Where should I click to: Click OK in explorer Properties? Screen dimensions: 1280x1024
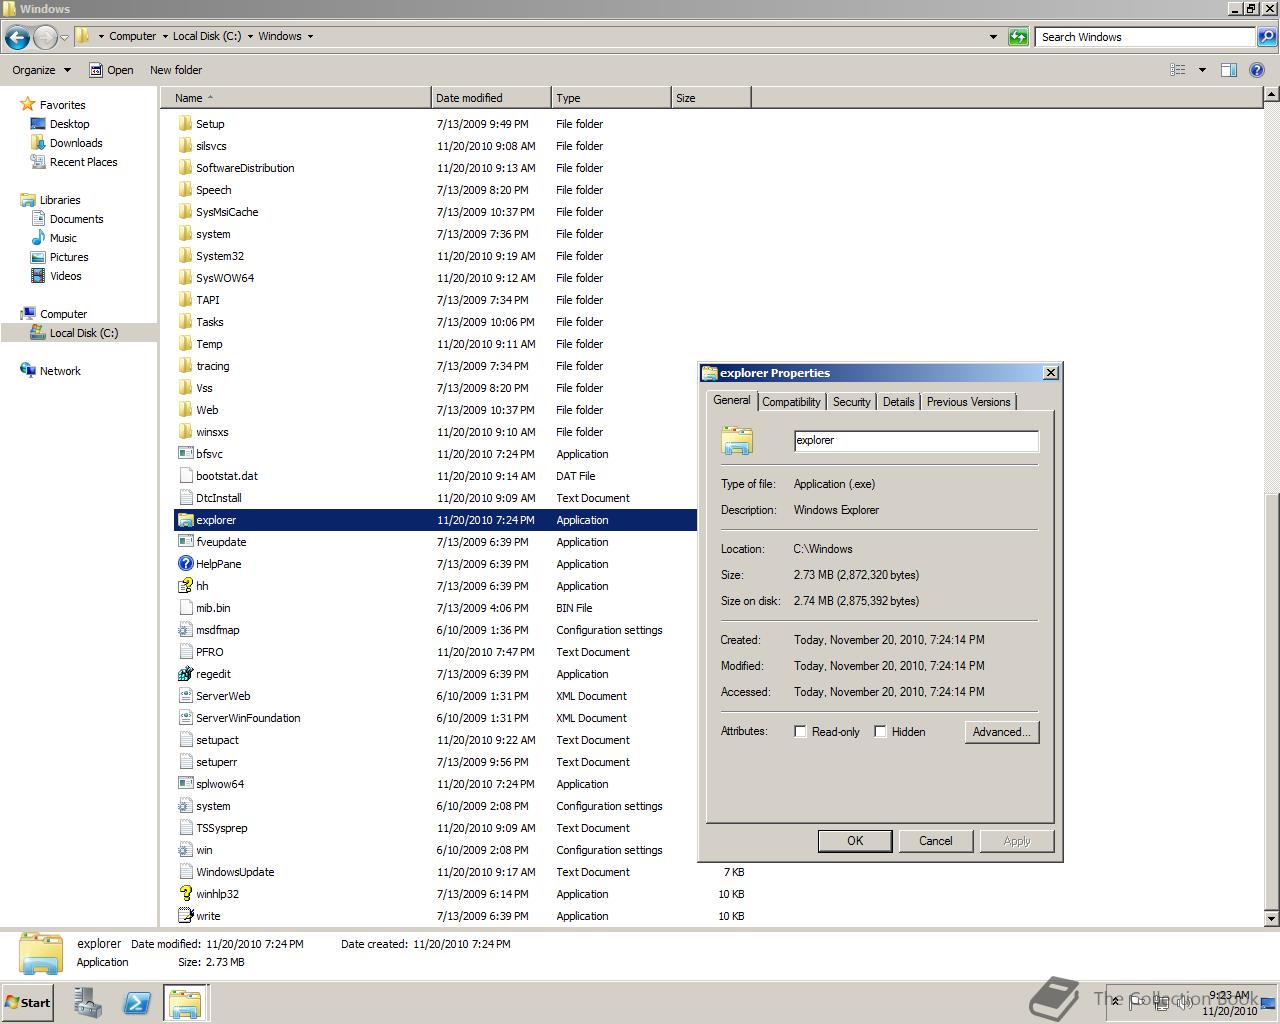tap(855, 841)
